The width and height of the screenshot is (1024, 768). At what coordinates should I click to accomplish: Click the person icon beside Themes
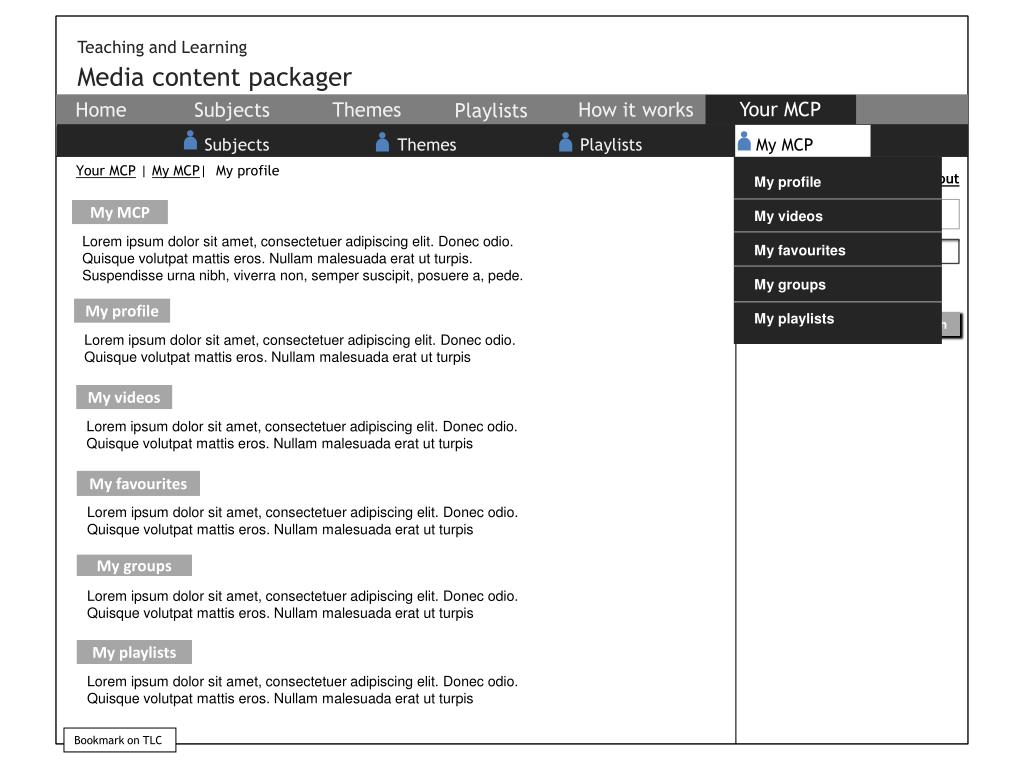383,142
